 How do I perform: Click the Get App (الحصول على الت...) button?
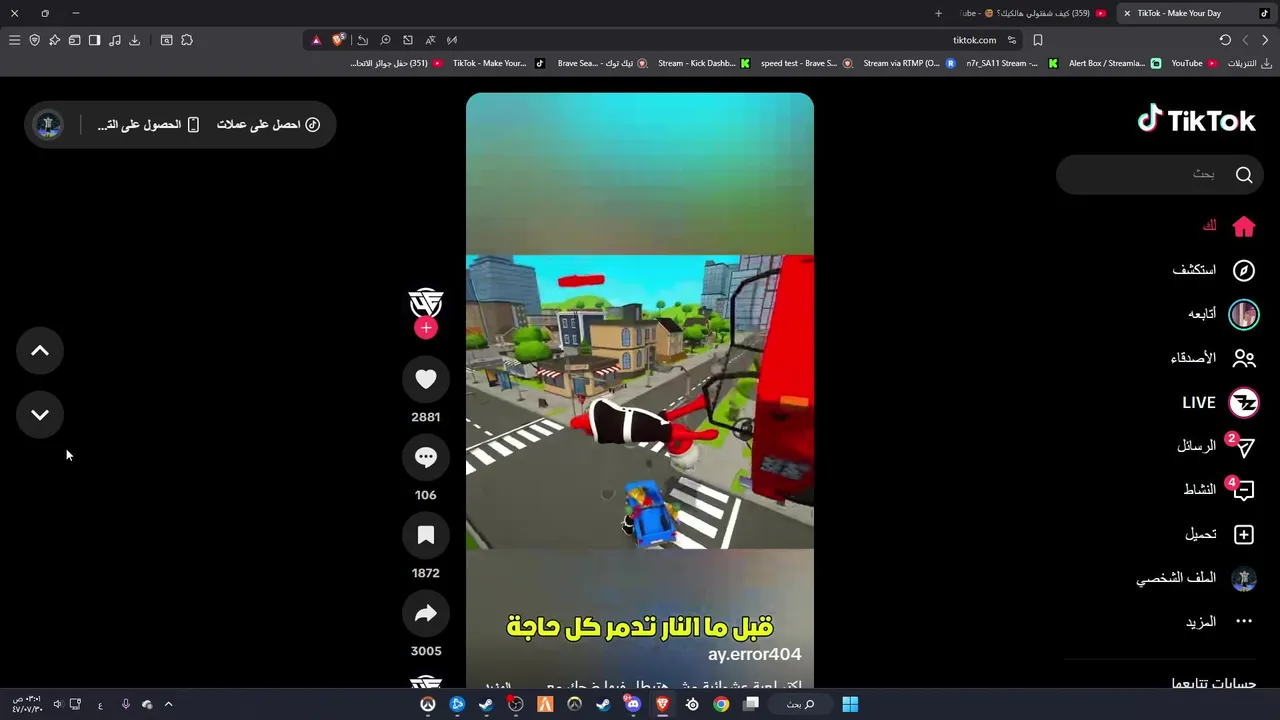(148, 125)
